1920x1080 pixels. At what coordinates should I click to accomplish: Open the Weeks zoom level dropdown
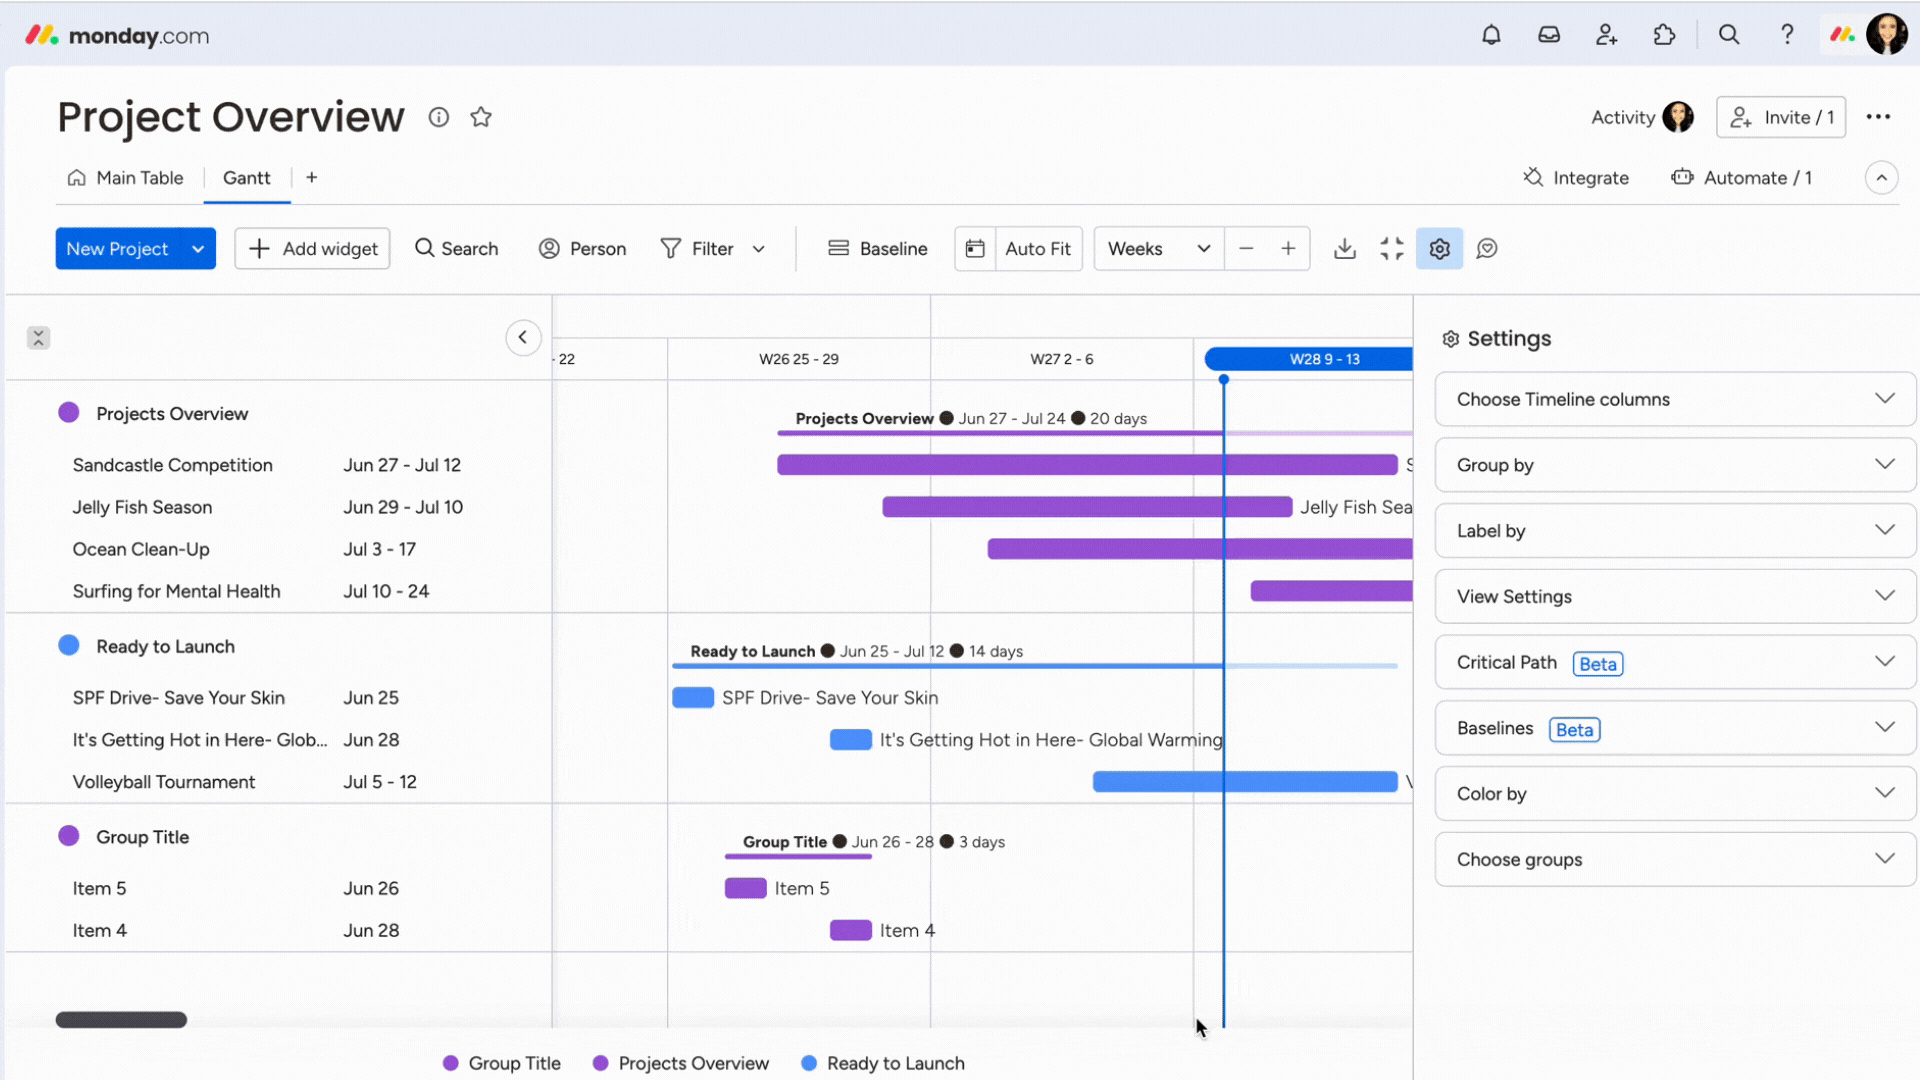1157,248
